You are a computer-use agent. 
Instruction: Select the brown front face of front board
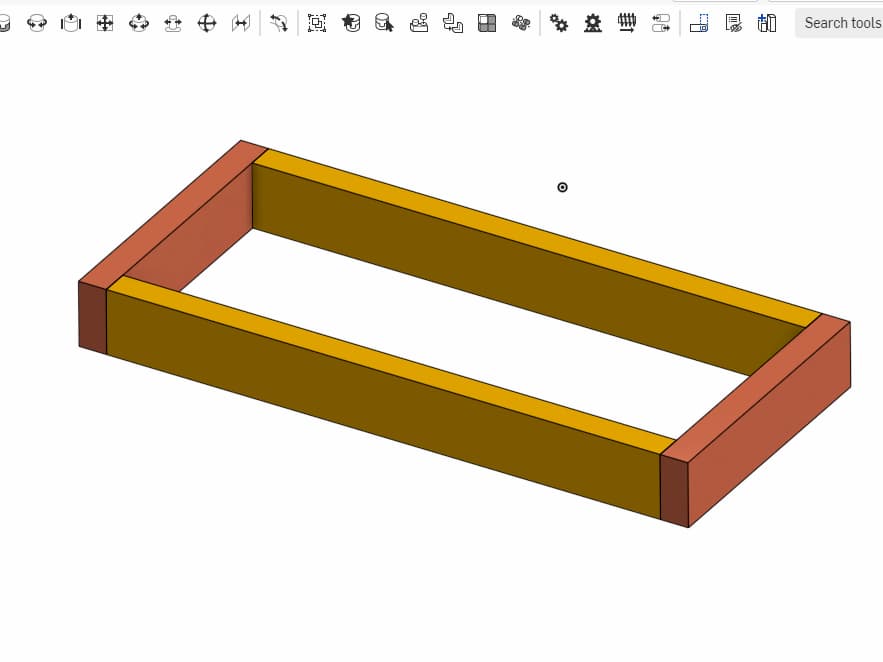[383, 403]
